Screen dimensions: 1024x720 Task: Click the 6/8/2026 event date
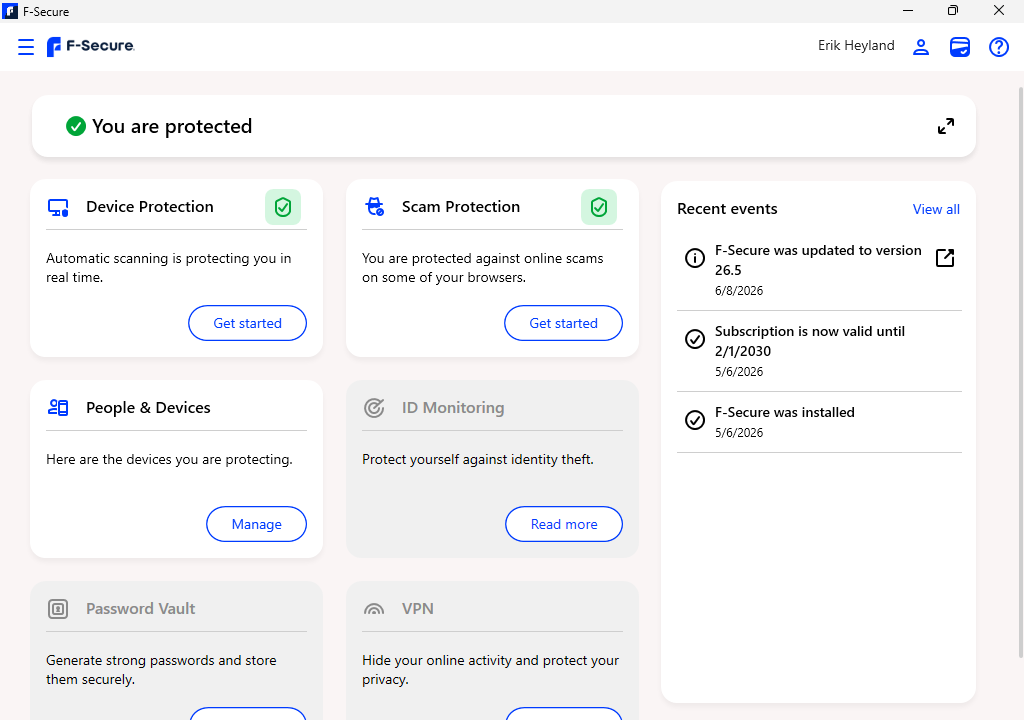coord(739,291)
